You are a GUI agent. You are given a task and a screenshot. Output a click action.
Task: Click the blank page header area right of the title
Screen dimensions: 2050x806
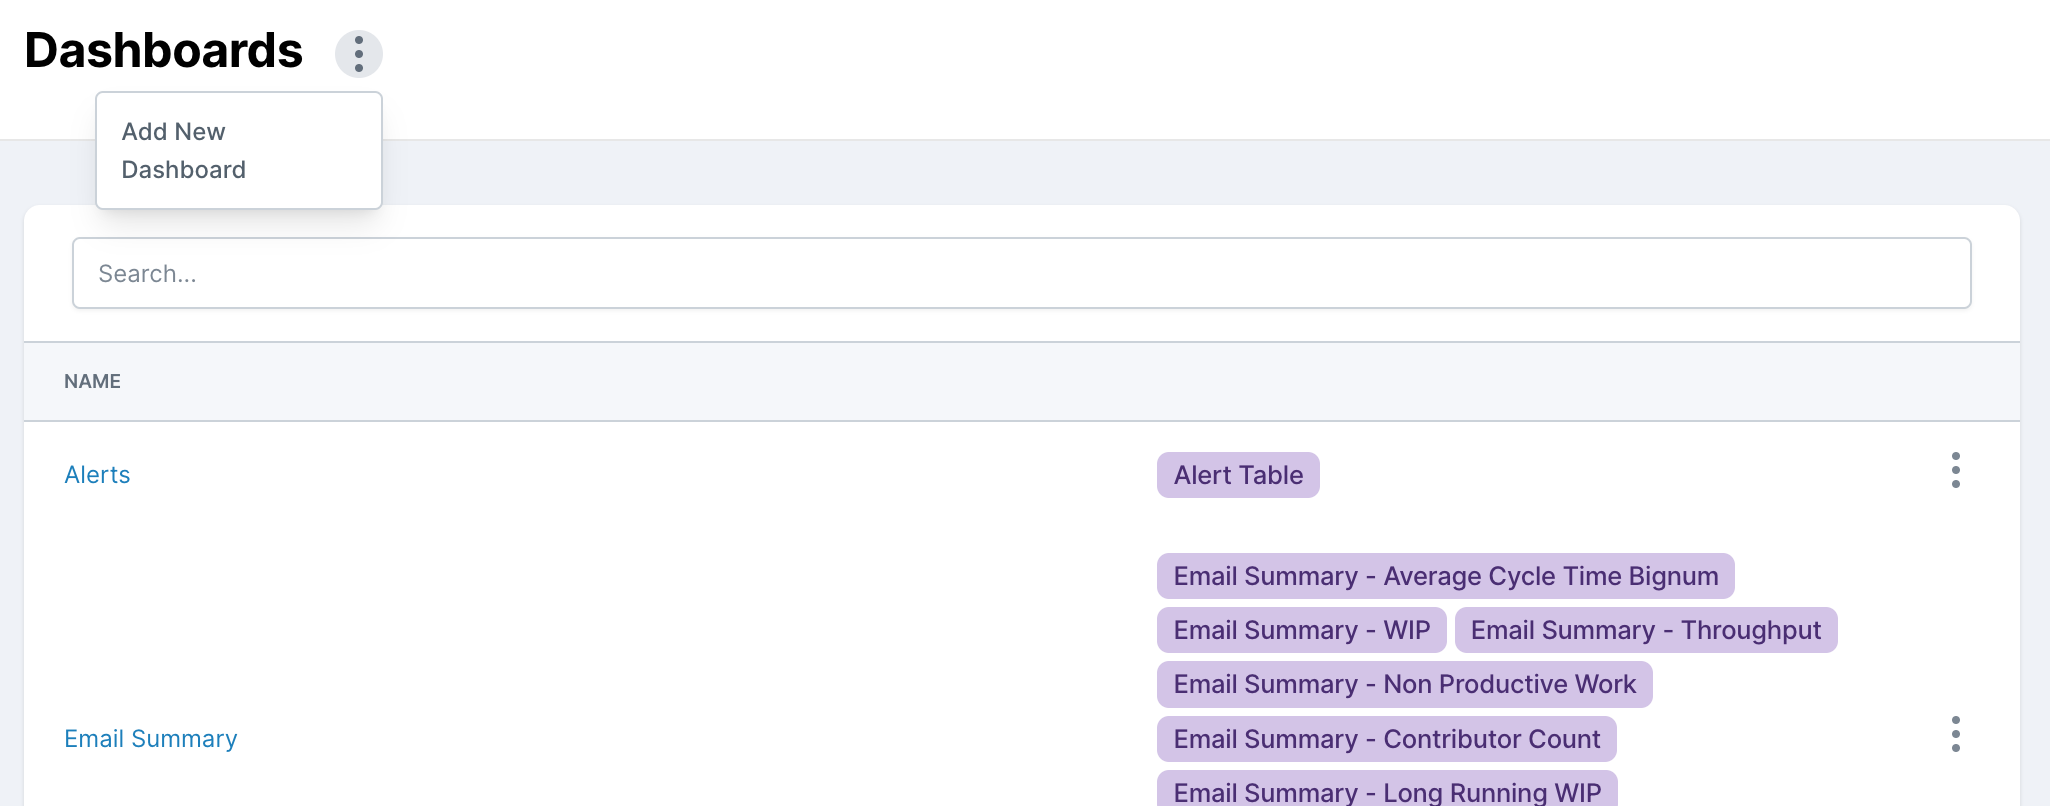[x=1200, y=60]
